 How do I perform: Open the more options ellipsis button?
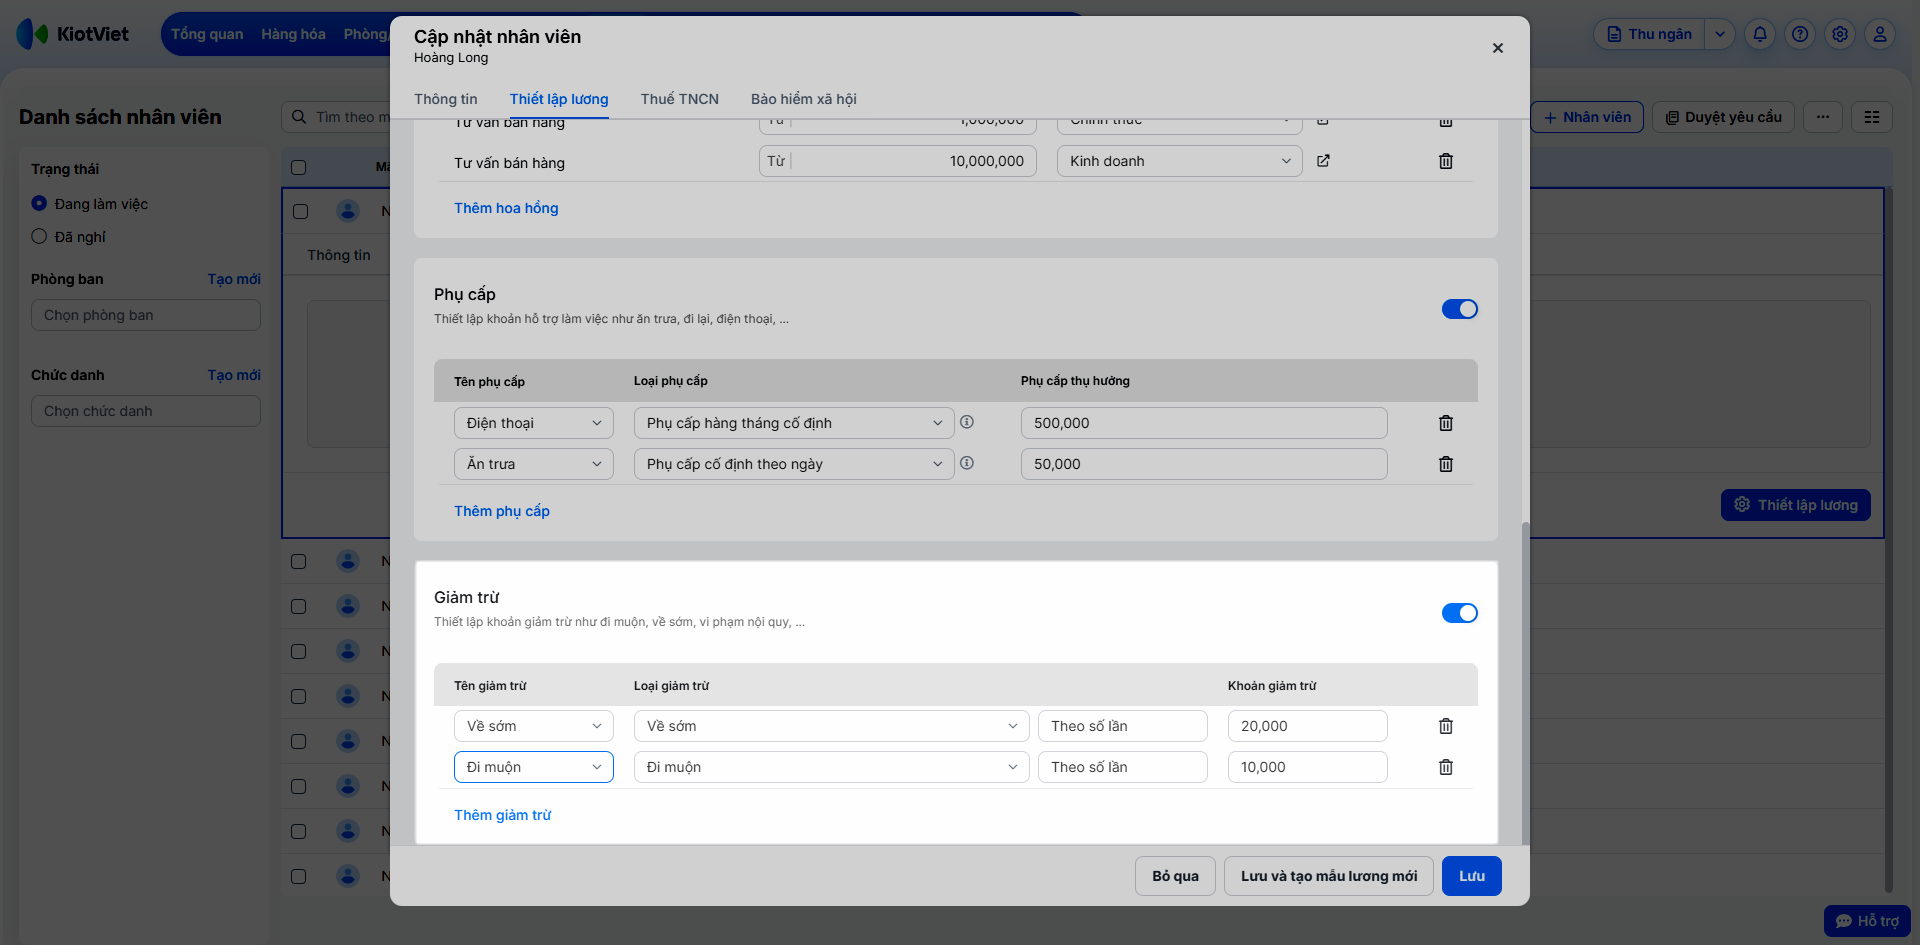(1823, 117)
